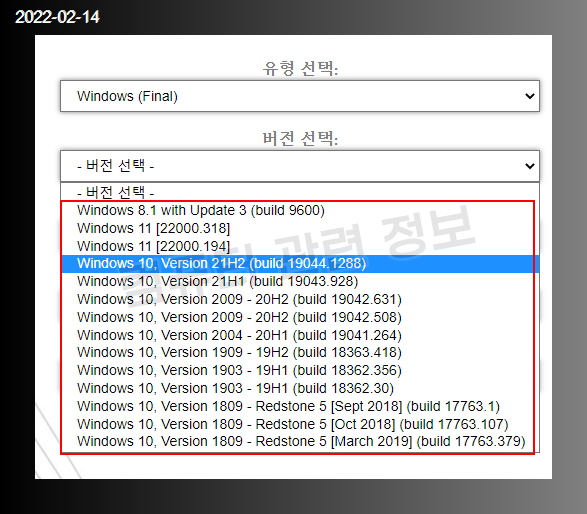This screenshot has width=587, height=514.
Task: Select Version 1909 - 19H2 build 18363.418
Action: point(299,353)
